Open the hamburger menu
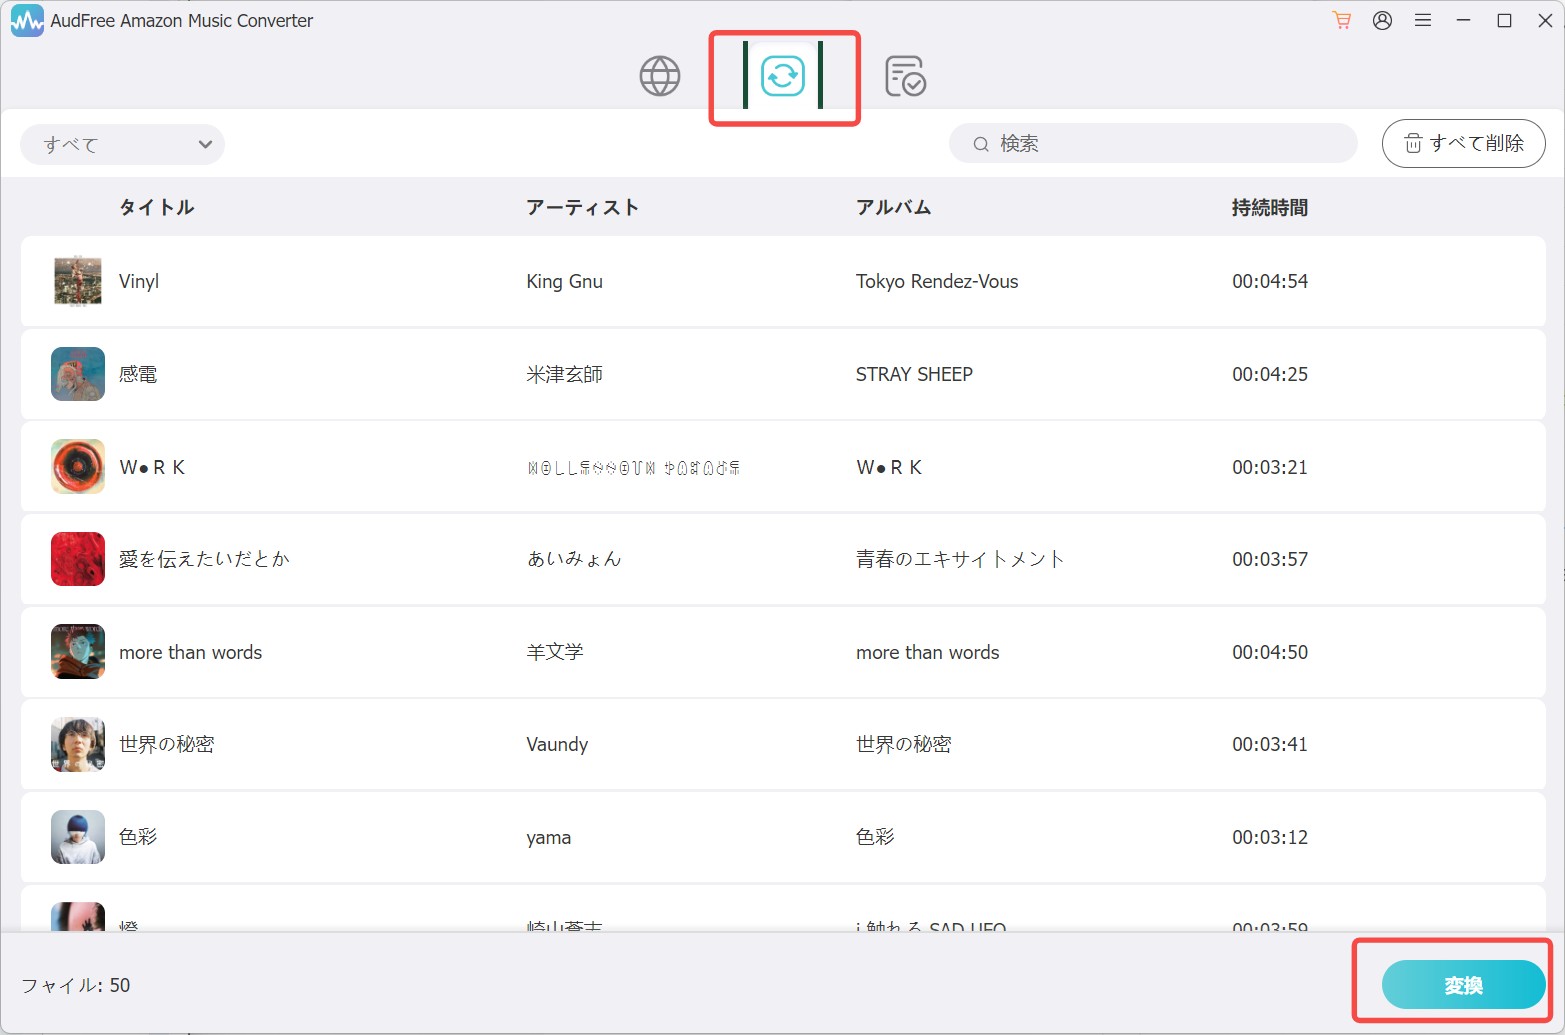Screen dimensions: 1565x1035 click(1423, 20)
